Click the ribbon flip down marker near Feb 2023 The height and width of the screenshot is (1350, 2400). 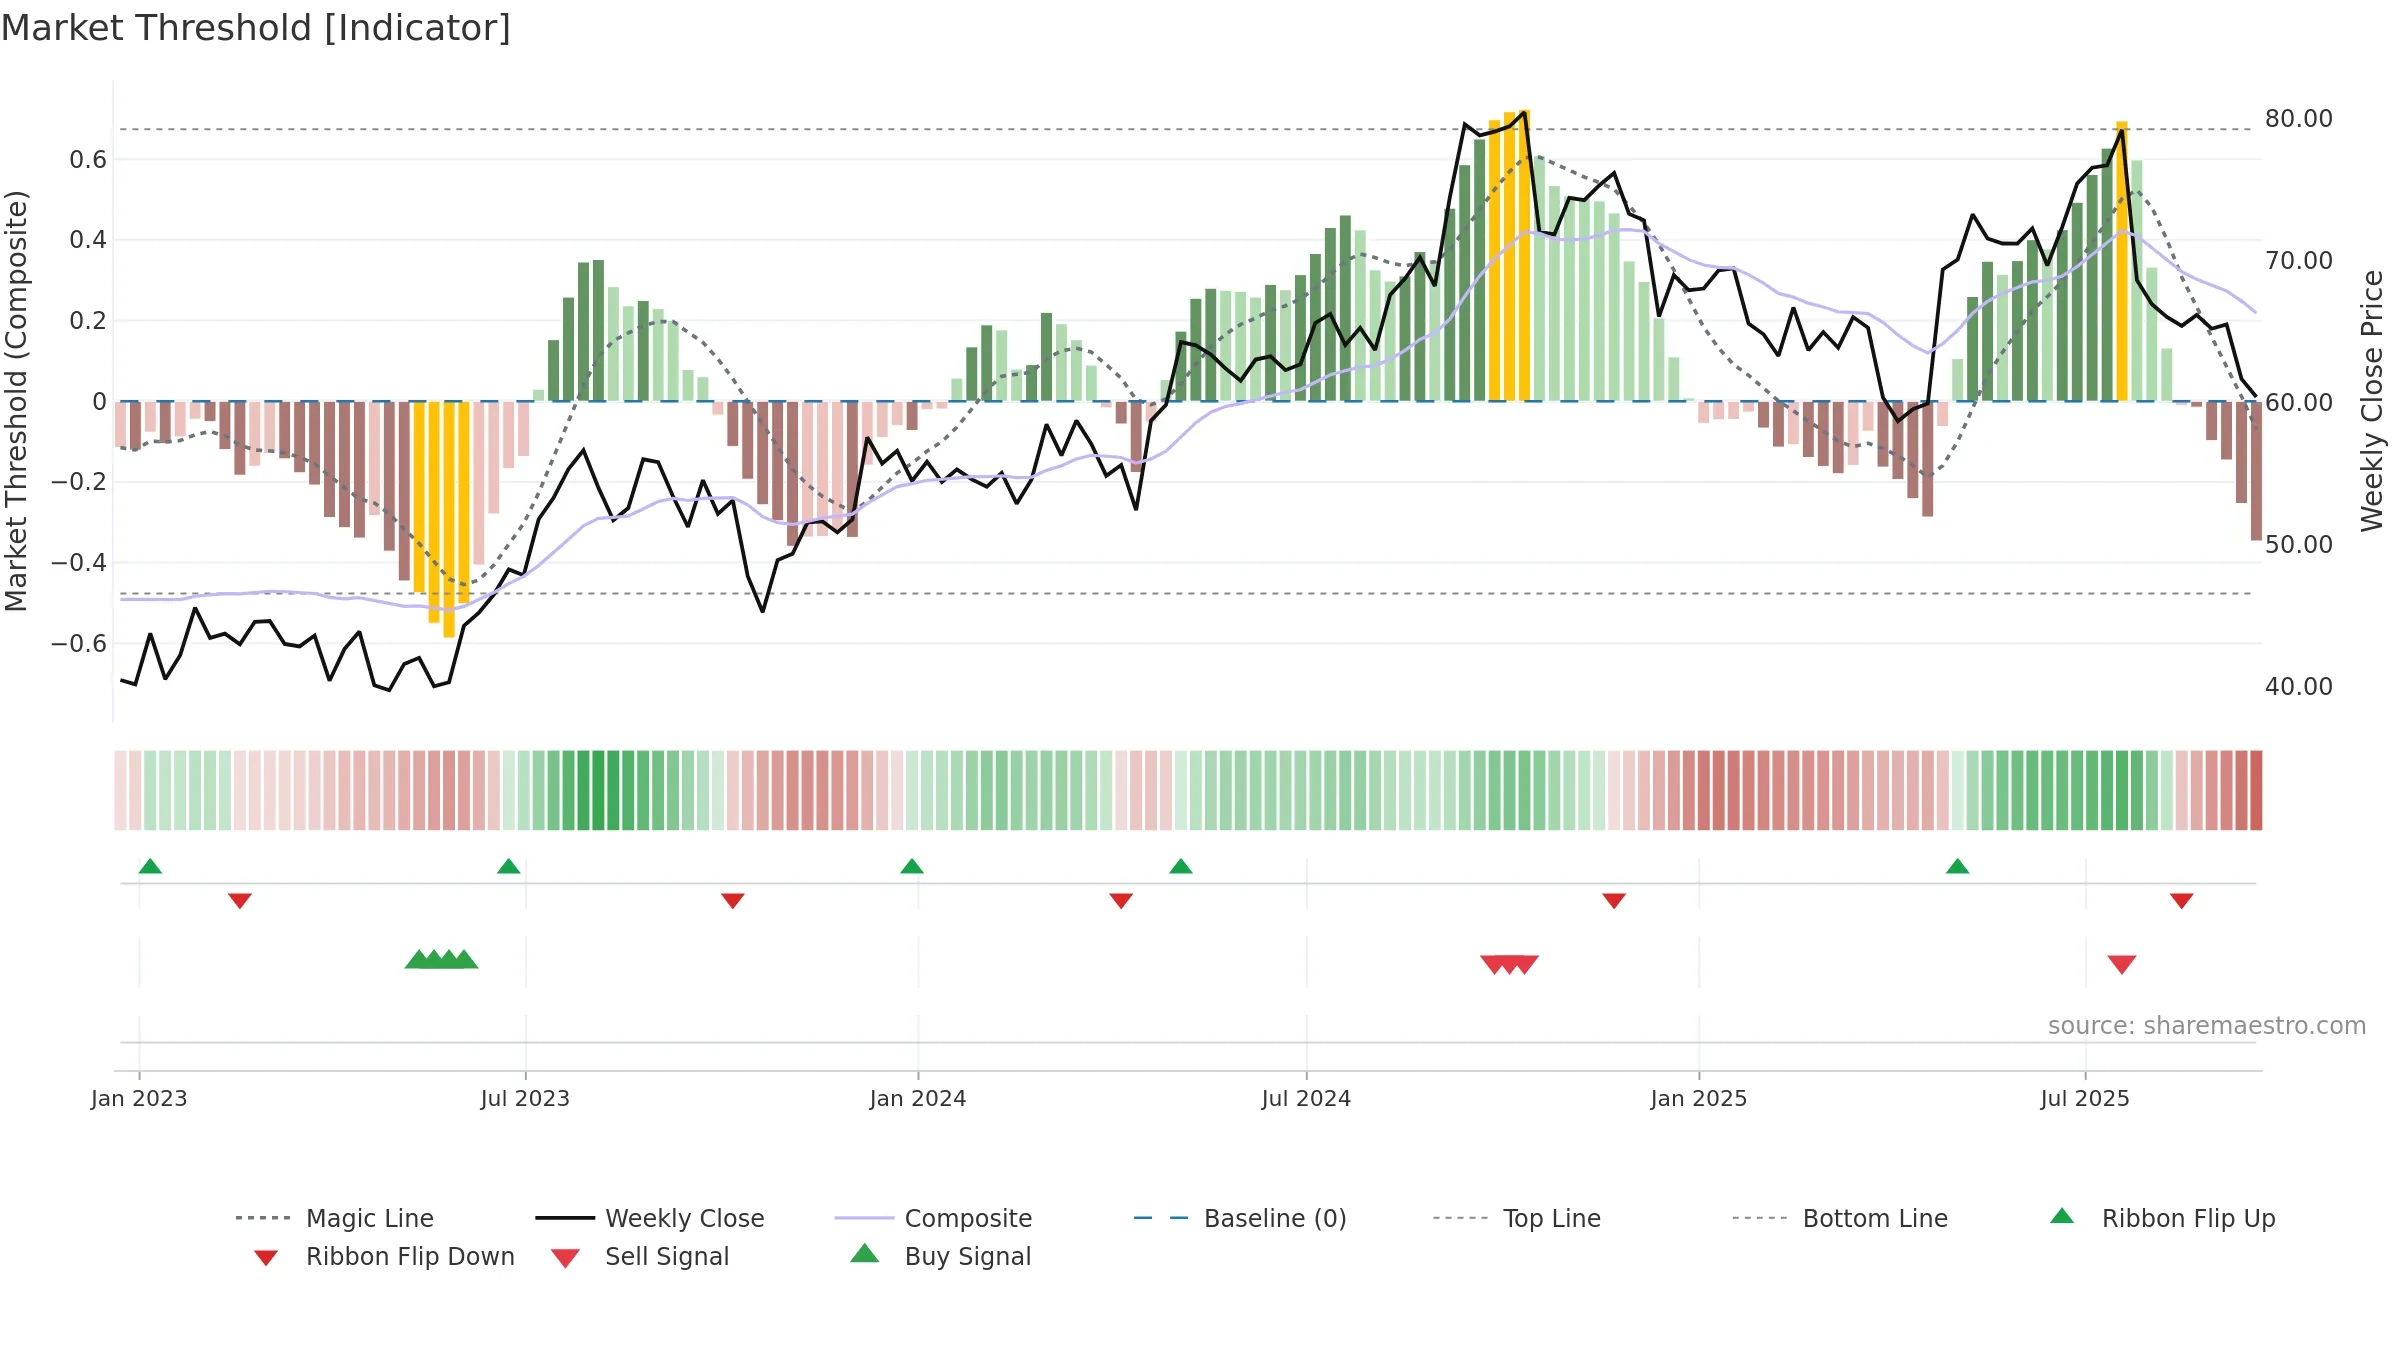[240, 901]
